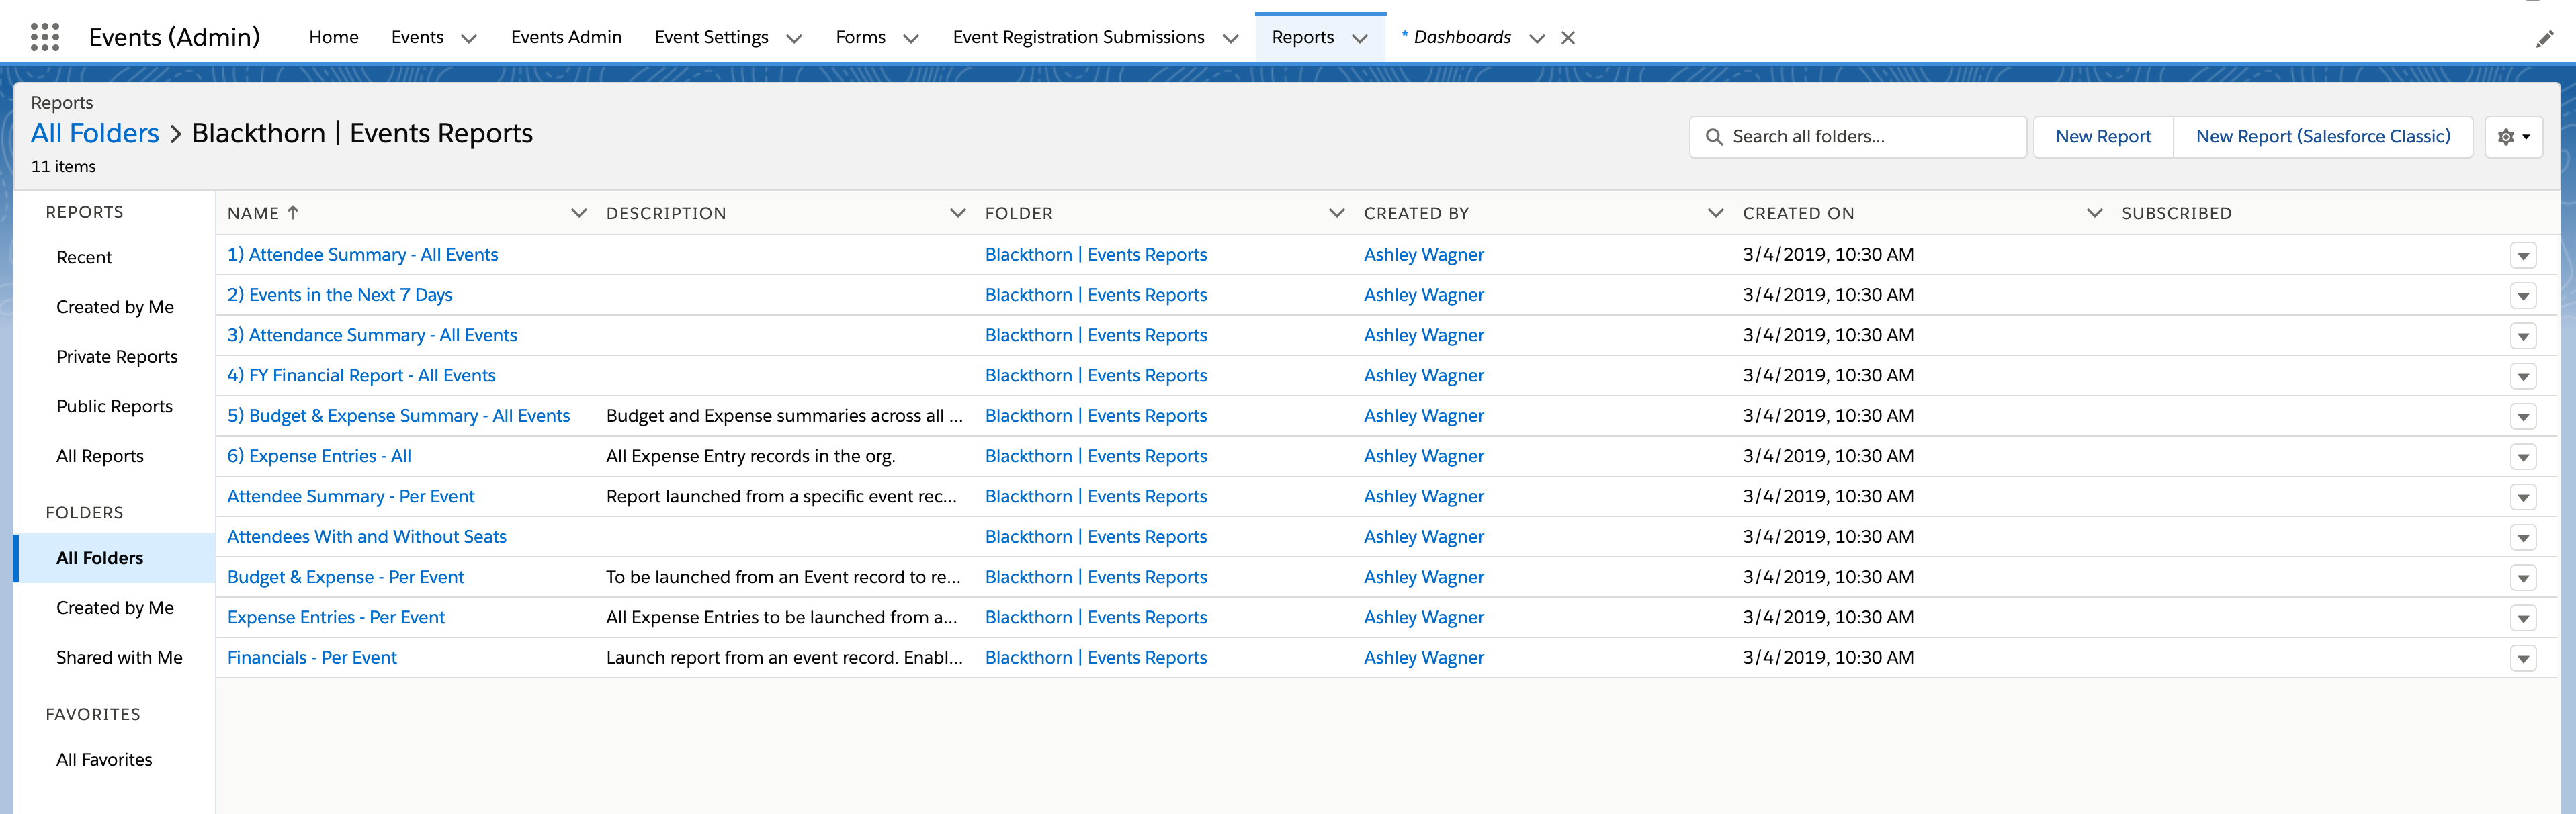Switch to the Events Admin tab
Screen dimensions: 2576x814
tap(565, 37)
